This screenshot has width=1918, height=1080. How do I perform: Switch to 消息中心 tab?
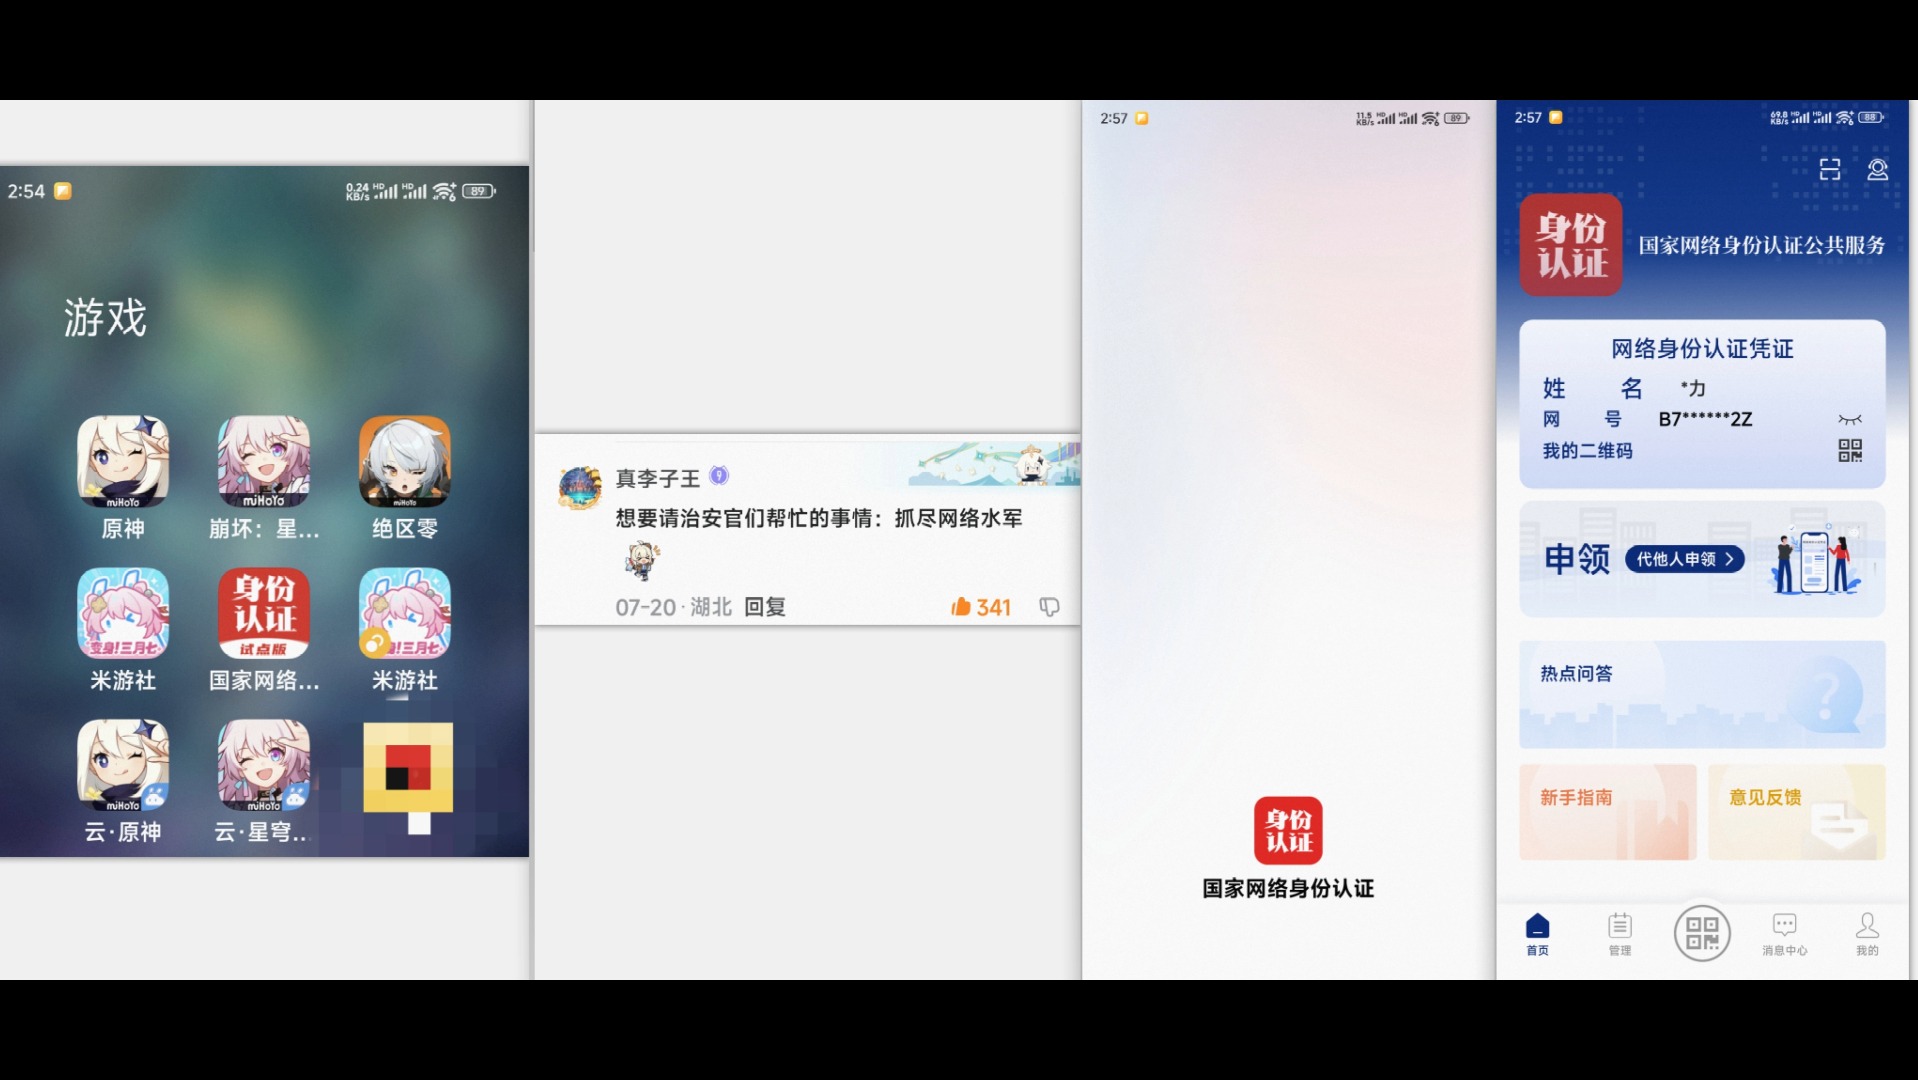1785,934
